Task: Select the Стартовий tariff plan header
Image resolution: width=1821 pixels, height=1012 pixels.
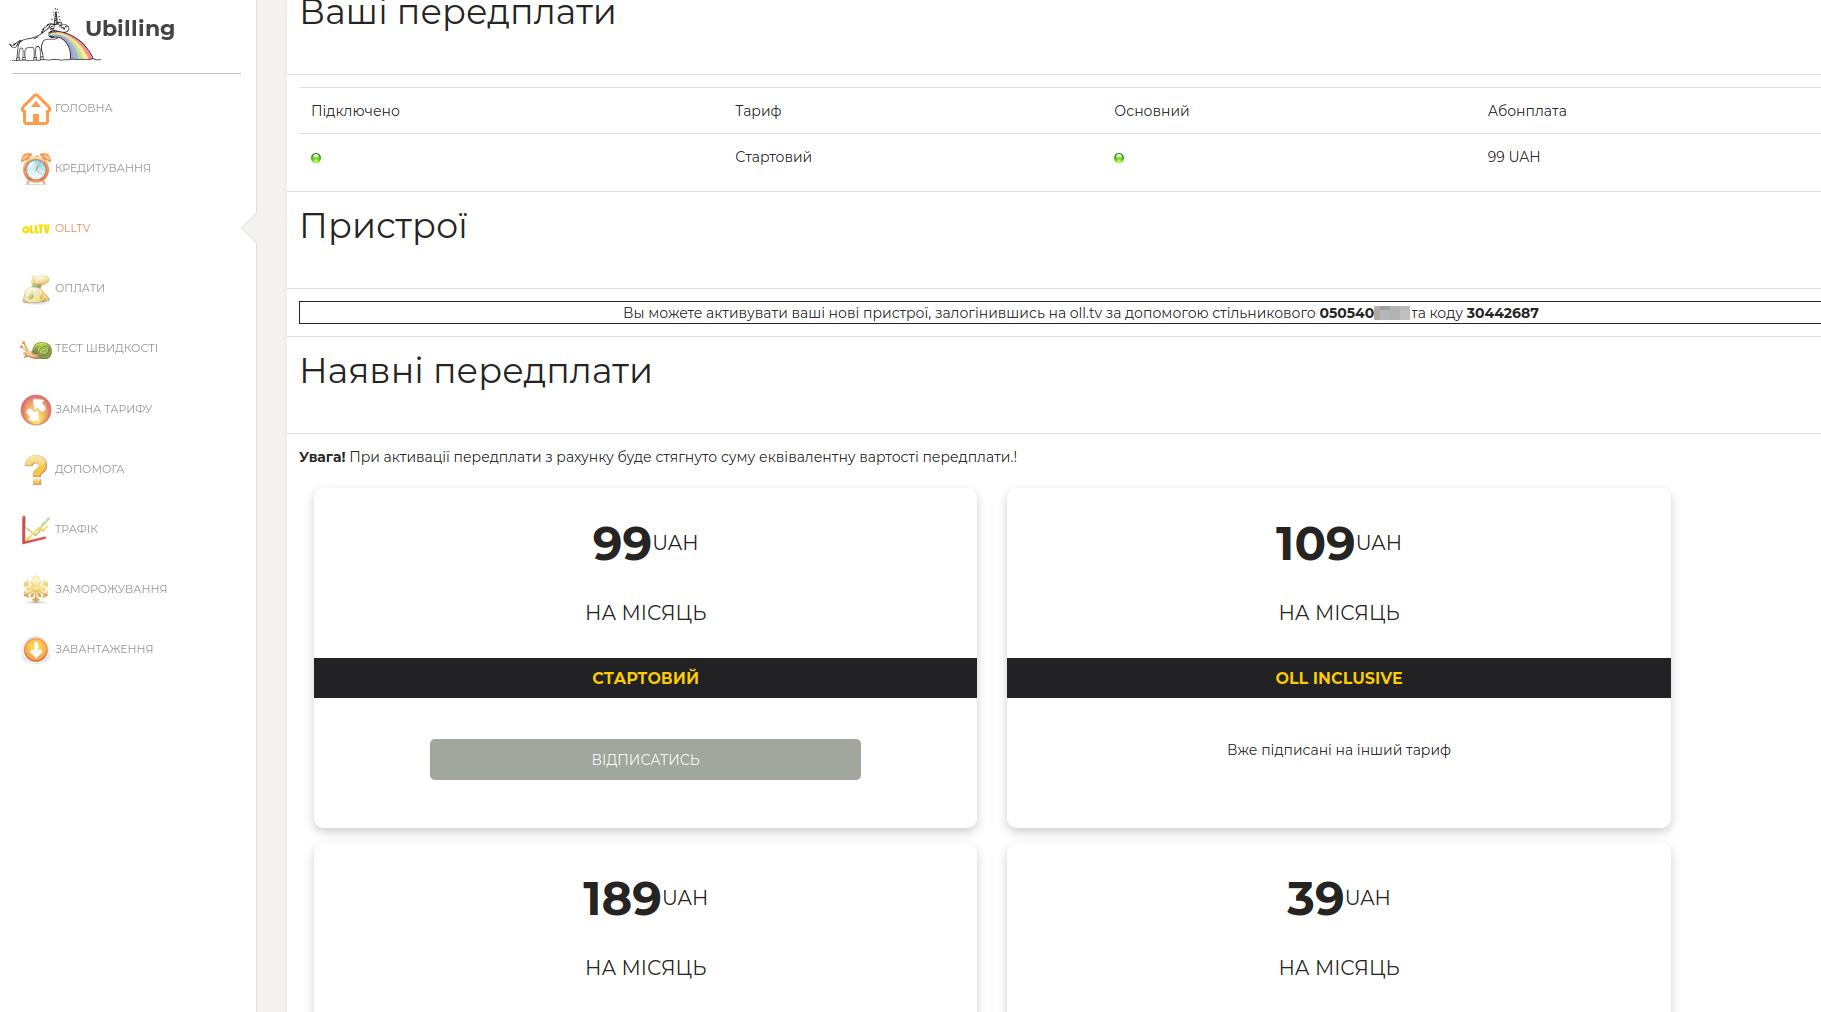Action: coord(645,678)
